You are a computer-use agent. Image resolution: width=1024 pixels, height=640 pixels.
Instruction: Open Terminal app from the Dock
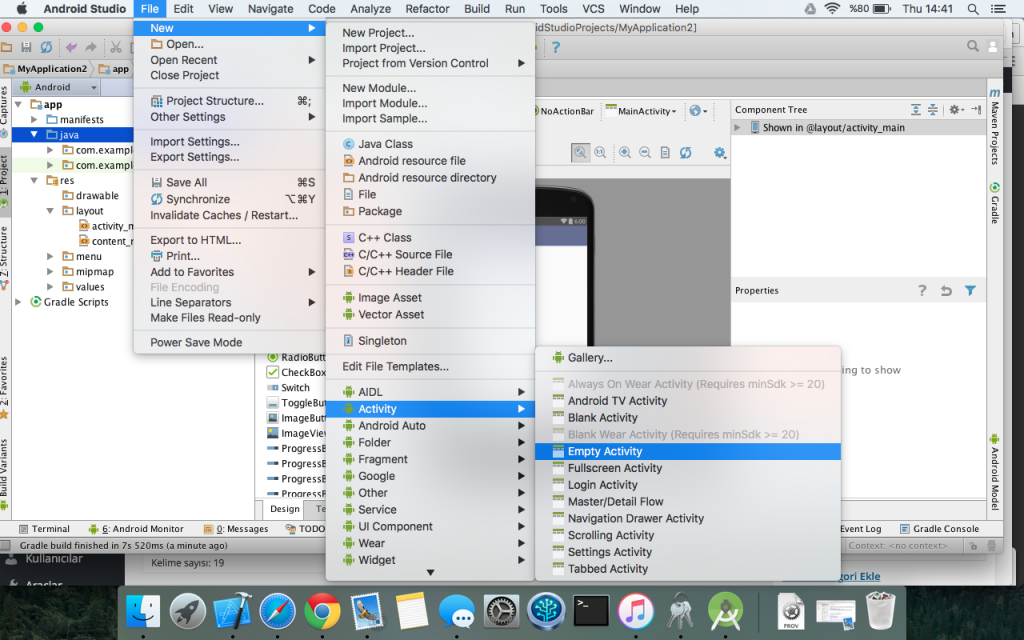[591, 611]
